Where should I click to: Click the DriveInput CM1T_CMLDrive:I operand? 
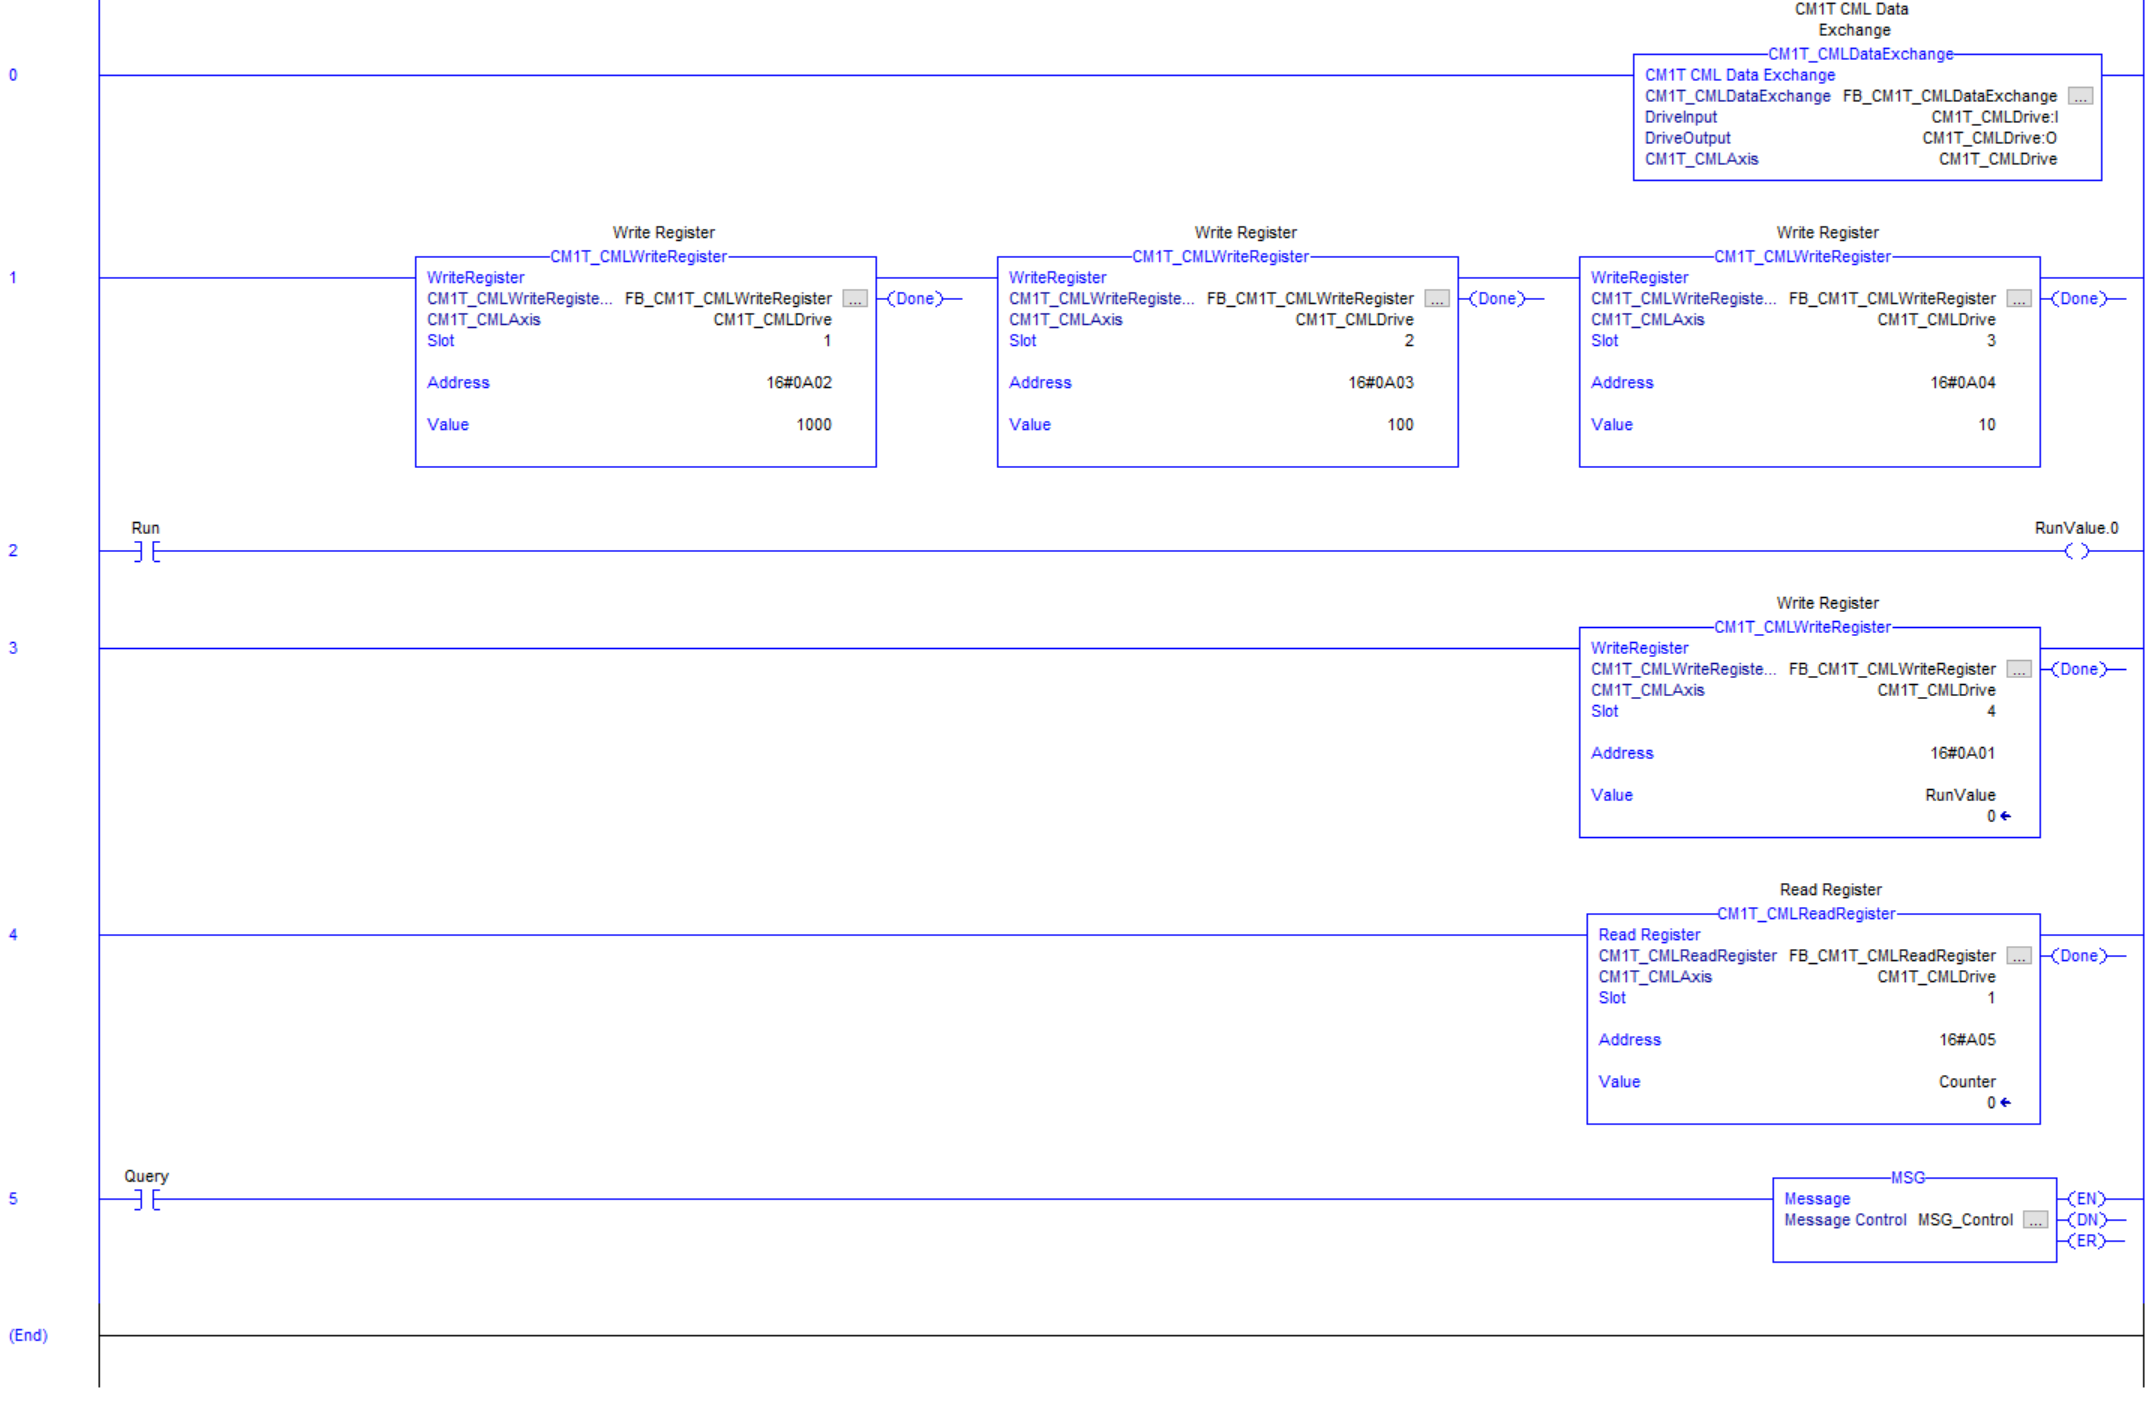tap(1994, 117)
